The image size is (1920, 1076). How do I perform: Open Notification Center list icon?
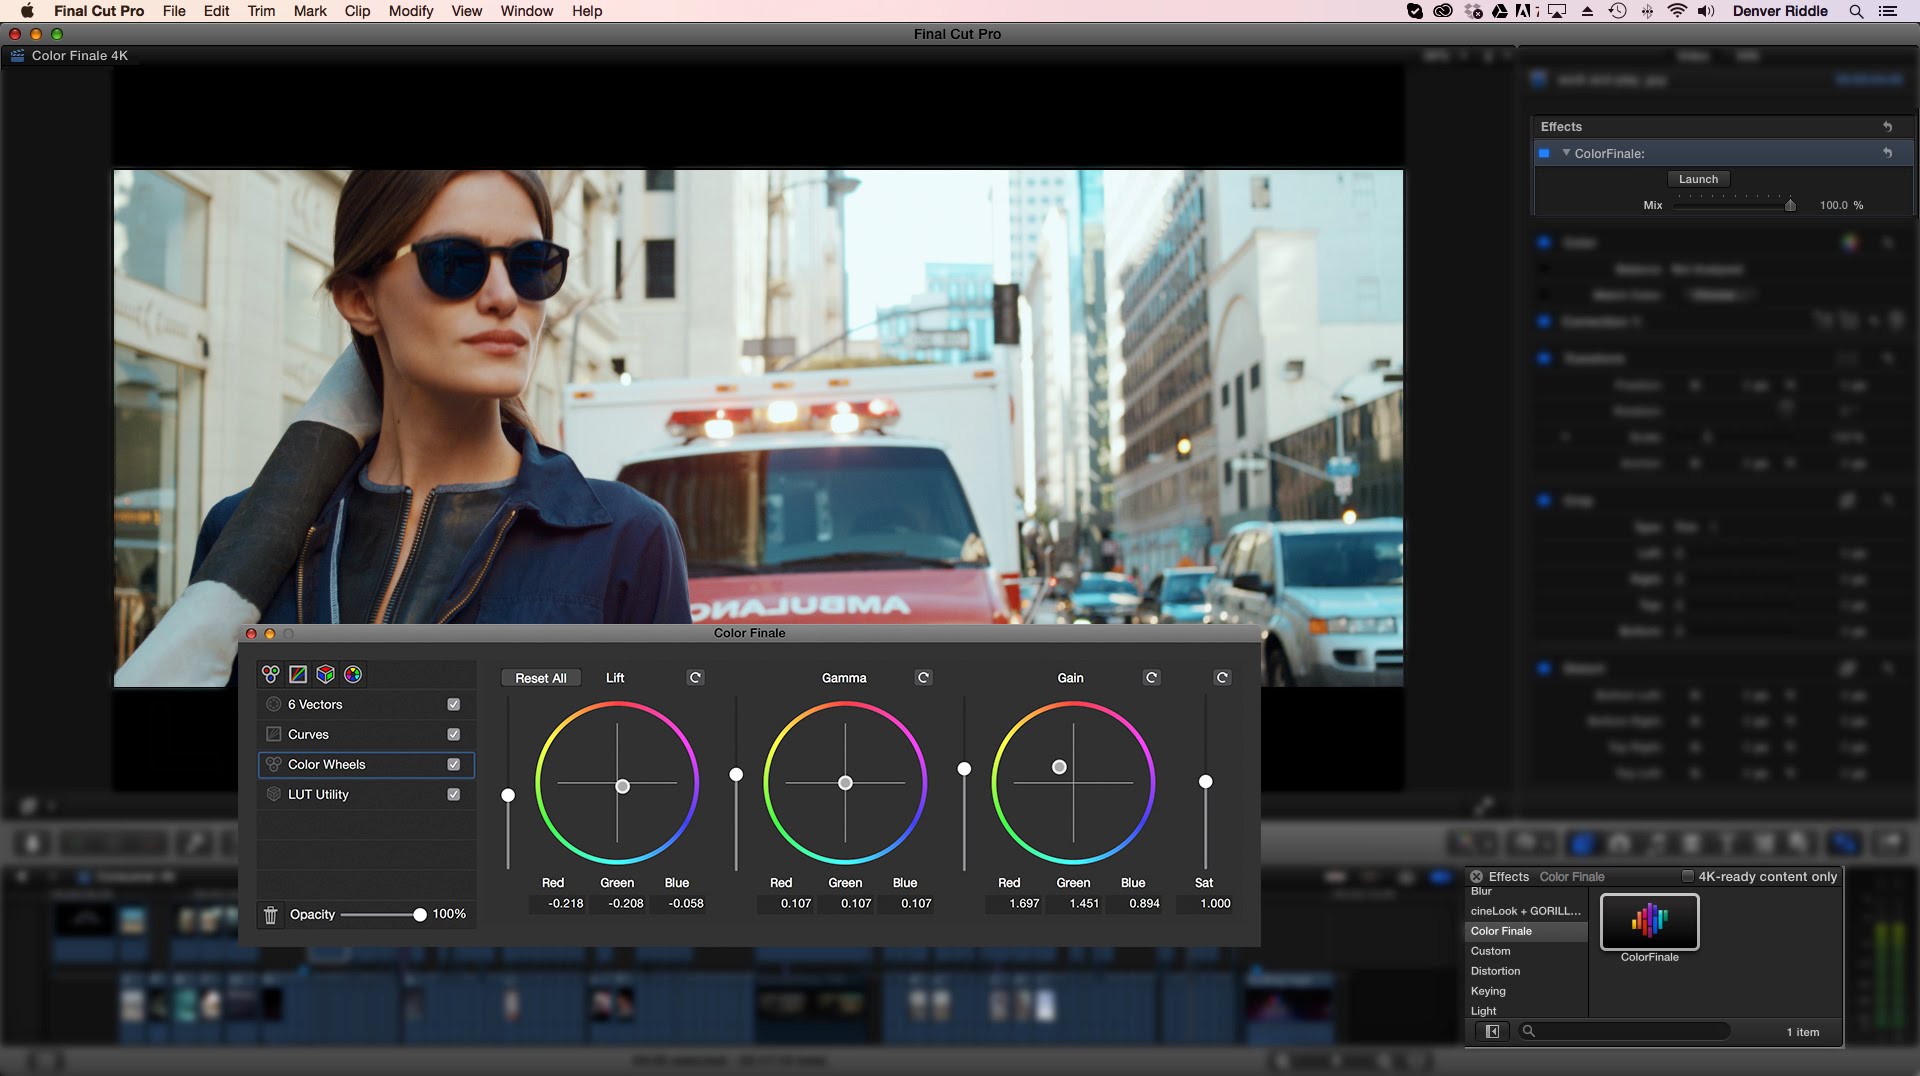click(1888, 11)
